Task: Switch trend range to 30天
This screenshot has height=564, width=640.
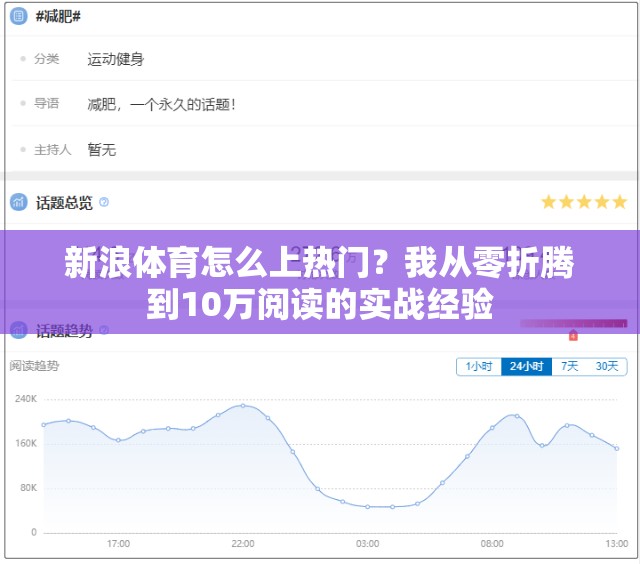Action: (x=607, y=366)
